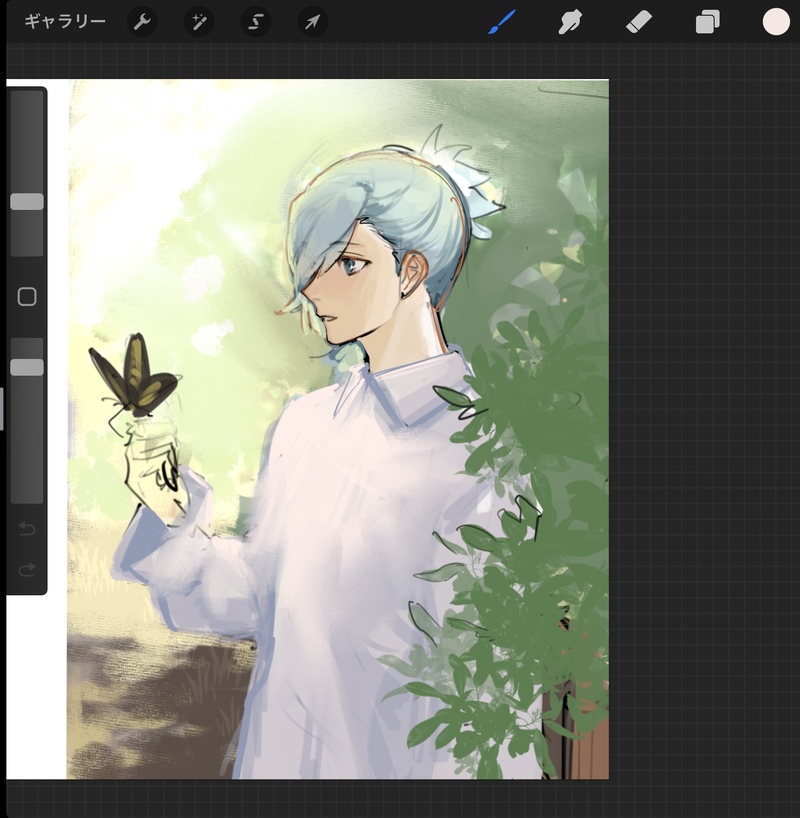Select the Transform arrow tool
Image resolution: width=800 pixels, height=818 pixels.
tap(313, 22)
